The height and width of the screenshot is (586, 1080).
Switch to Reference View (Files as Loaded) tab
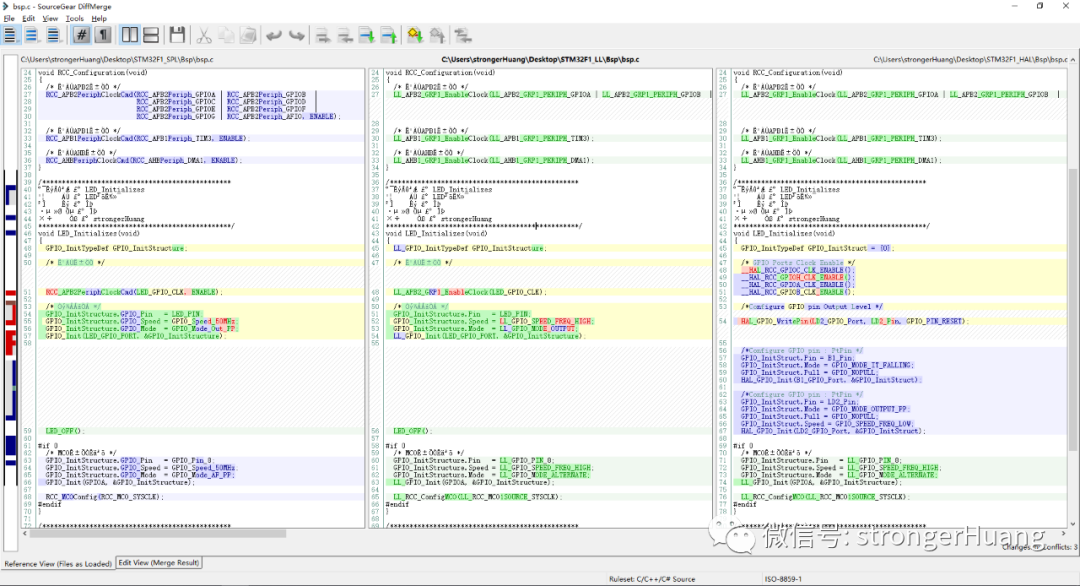[x=58, y=563]
